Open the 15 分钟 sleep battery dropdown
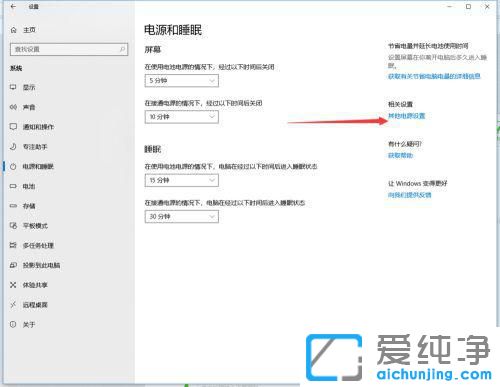Image resolution: width=500 pixels, height=387 pixels. tap(182, 180)
